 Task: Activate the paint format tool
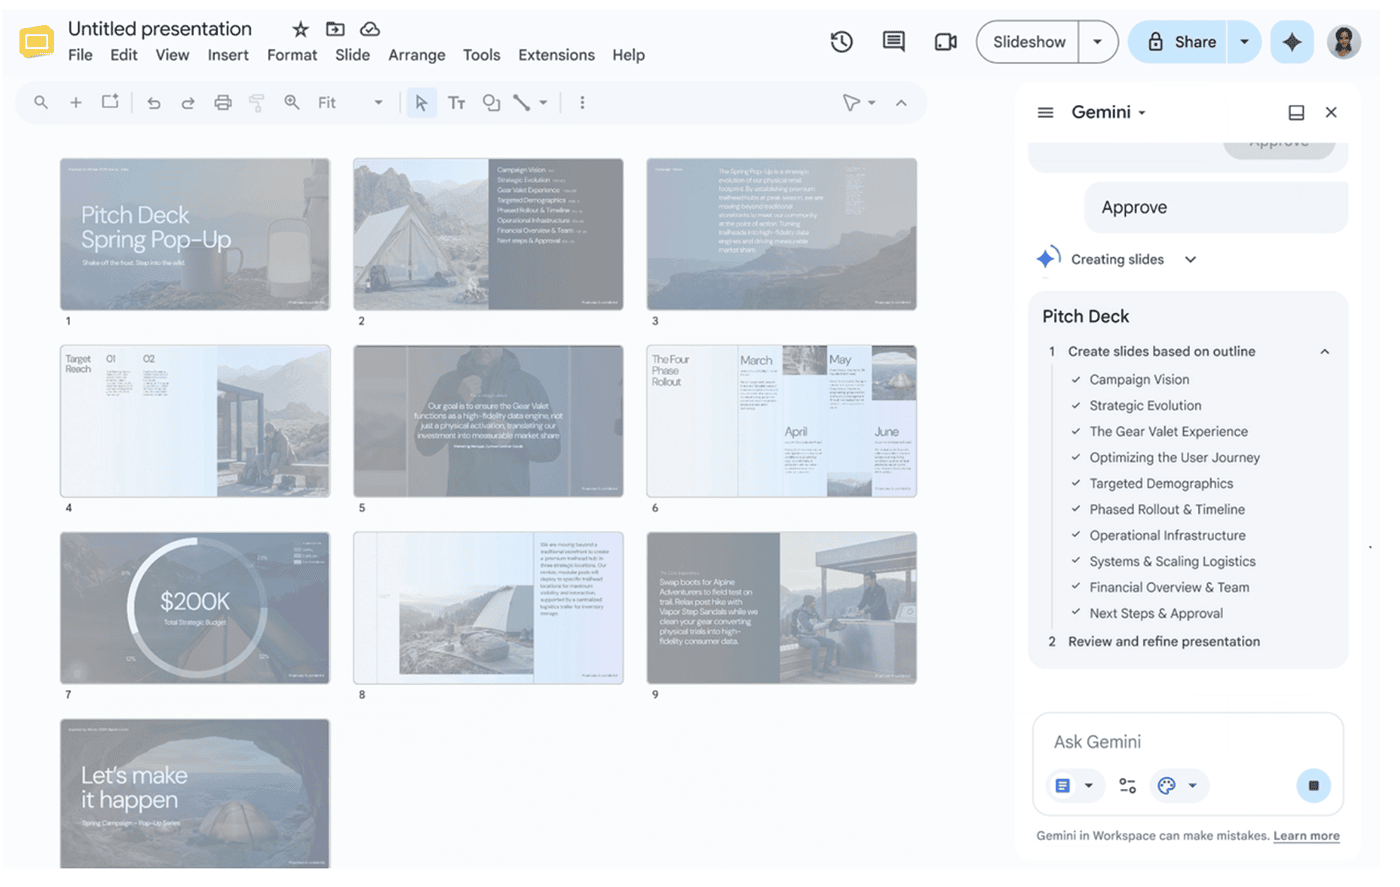click(257, 102)
